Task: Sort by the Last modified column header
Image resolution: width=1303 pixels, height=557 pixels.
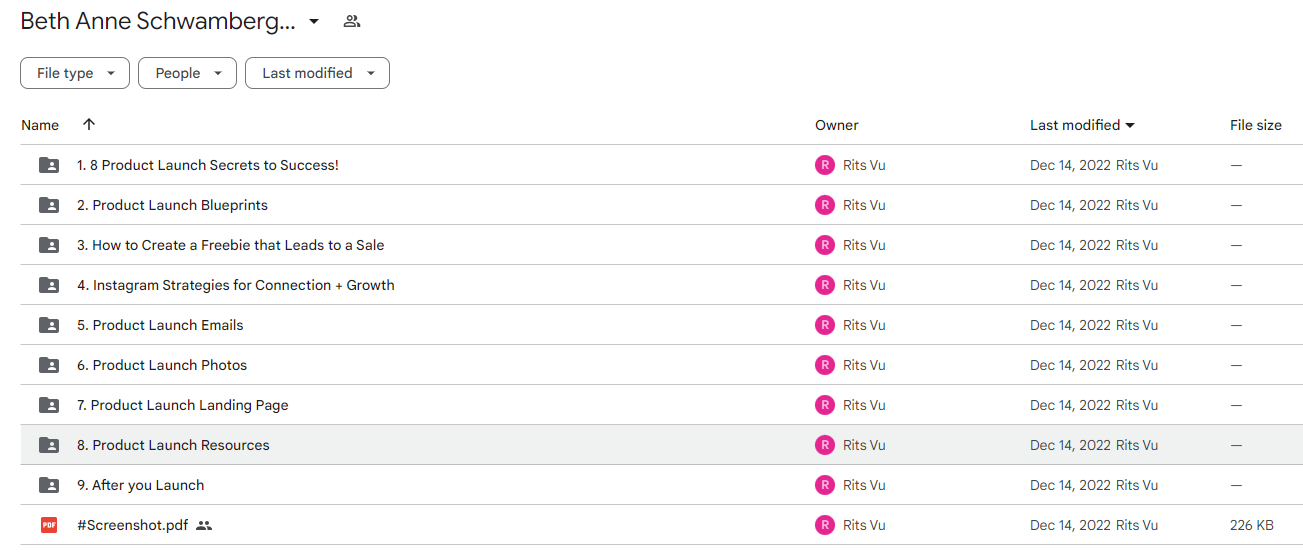Action: [x=1082, y=125]
